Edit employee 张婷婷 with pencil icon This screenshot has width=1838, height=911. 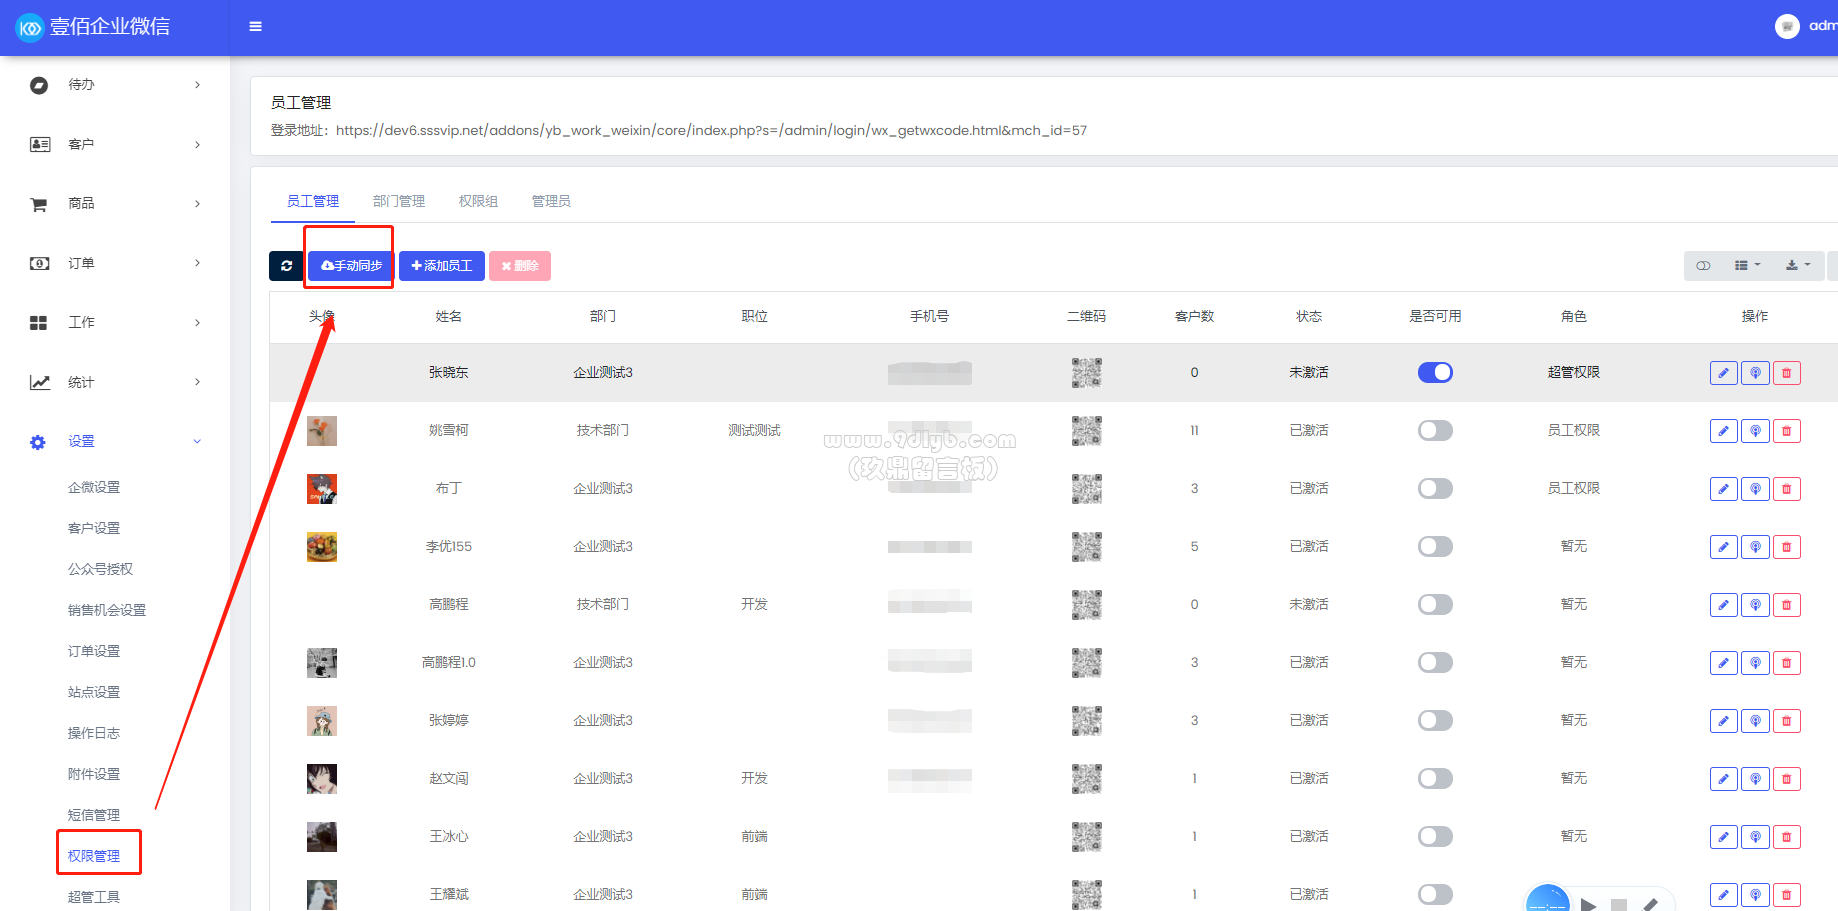pyautogui.click(x=1723, y=721)
